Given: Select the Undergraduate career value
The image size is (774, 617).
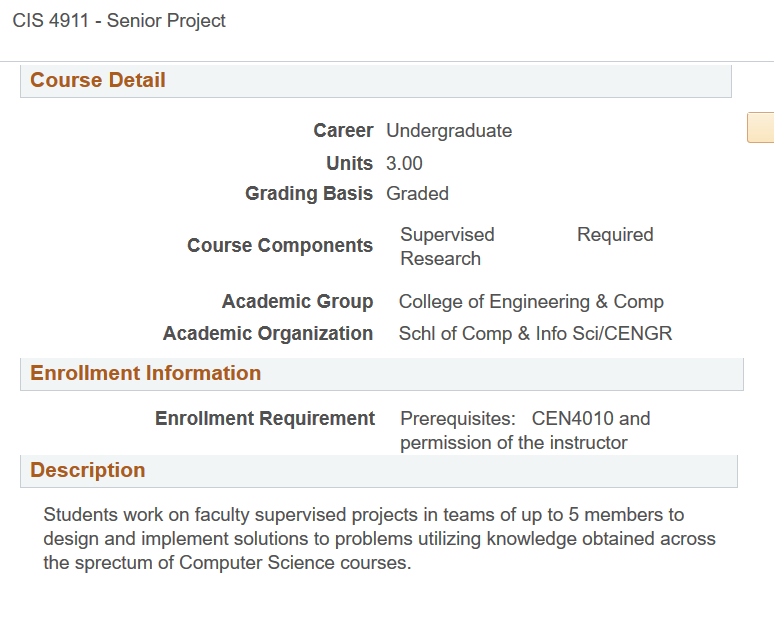Looking at the screenshot, I should [449, 131].
